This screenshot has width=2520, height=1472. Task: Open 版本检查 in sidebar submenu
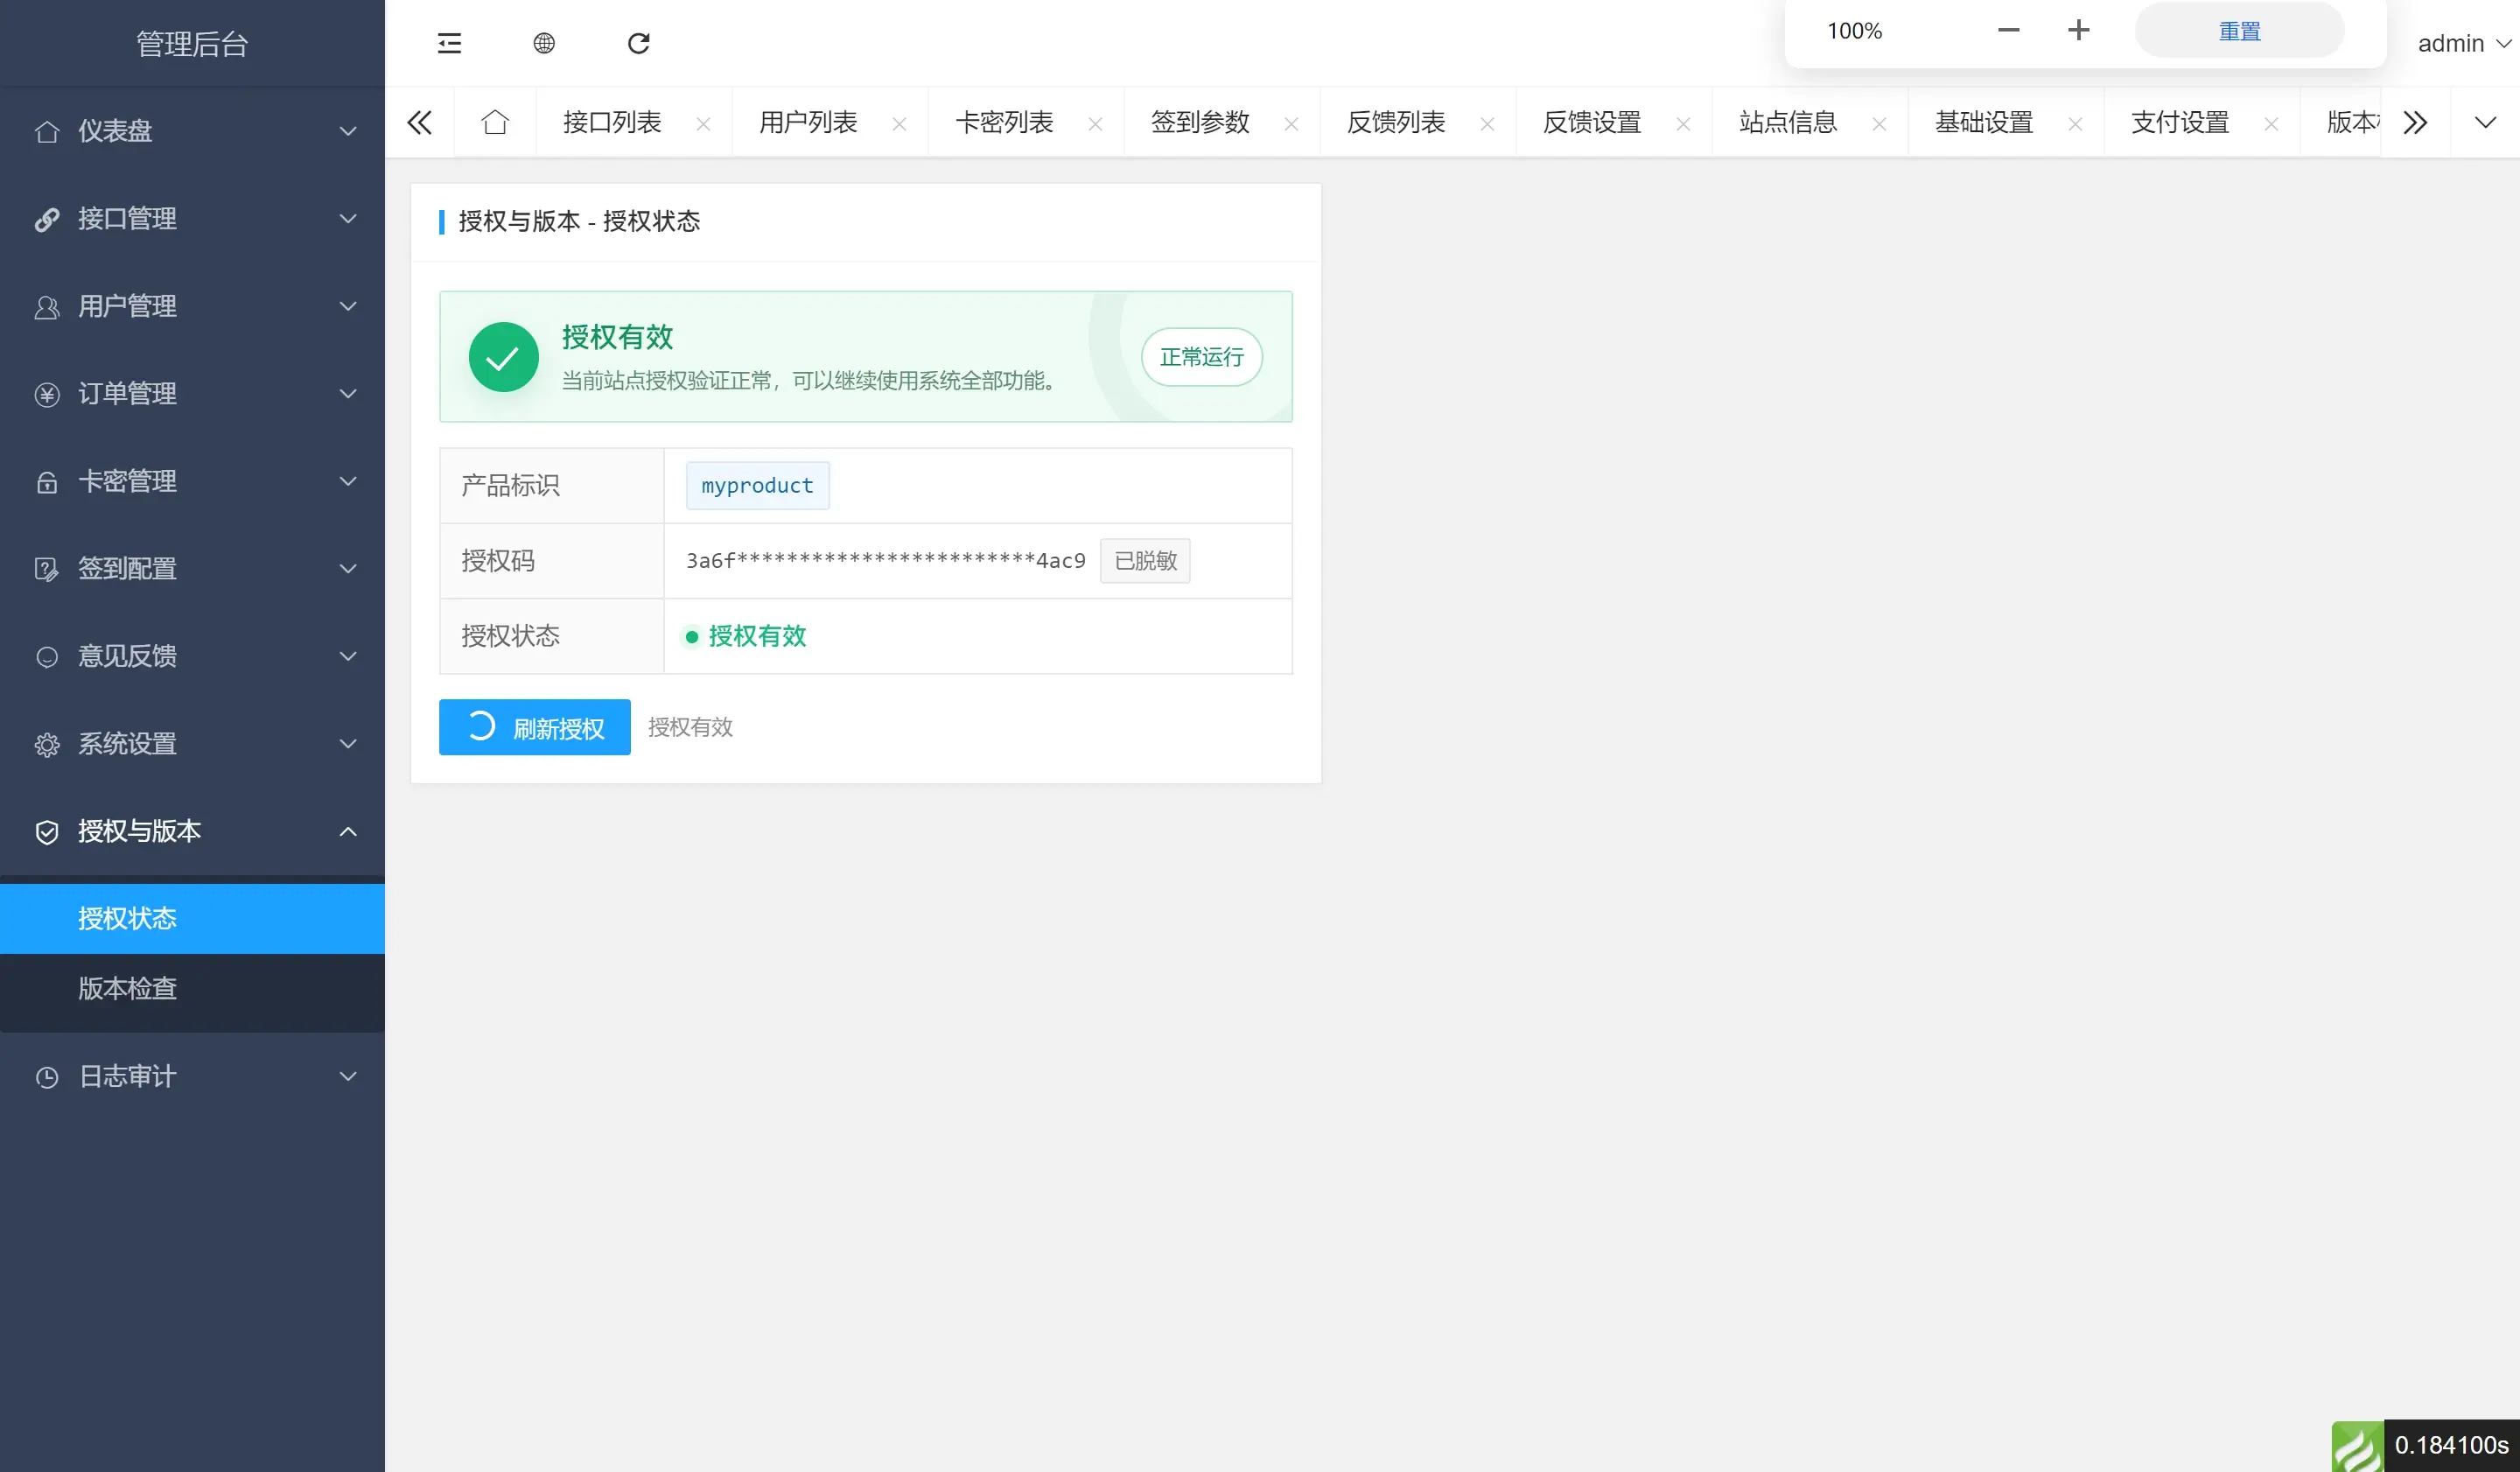tap(192, 989)
